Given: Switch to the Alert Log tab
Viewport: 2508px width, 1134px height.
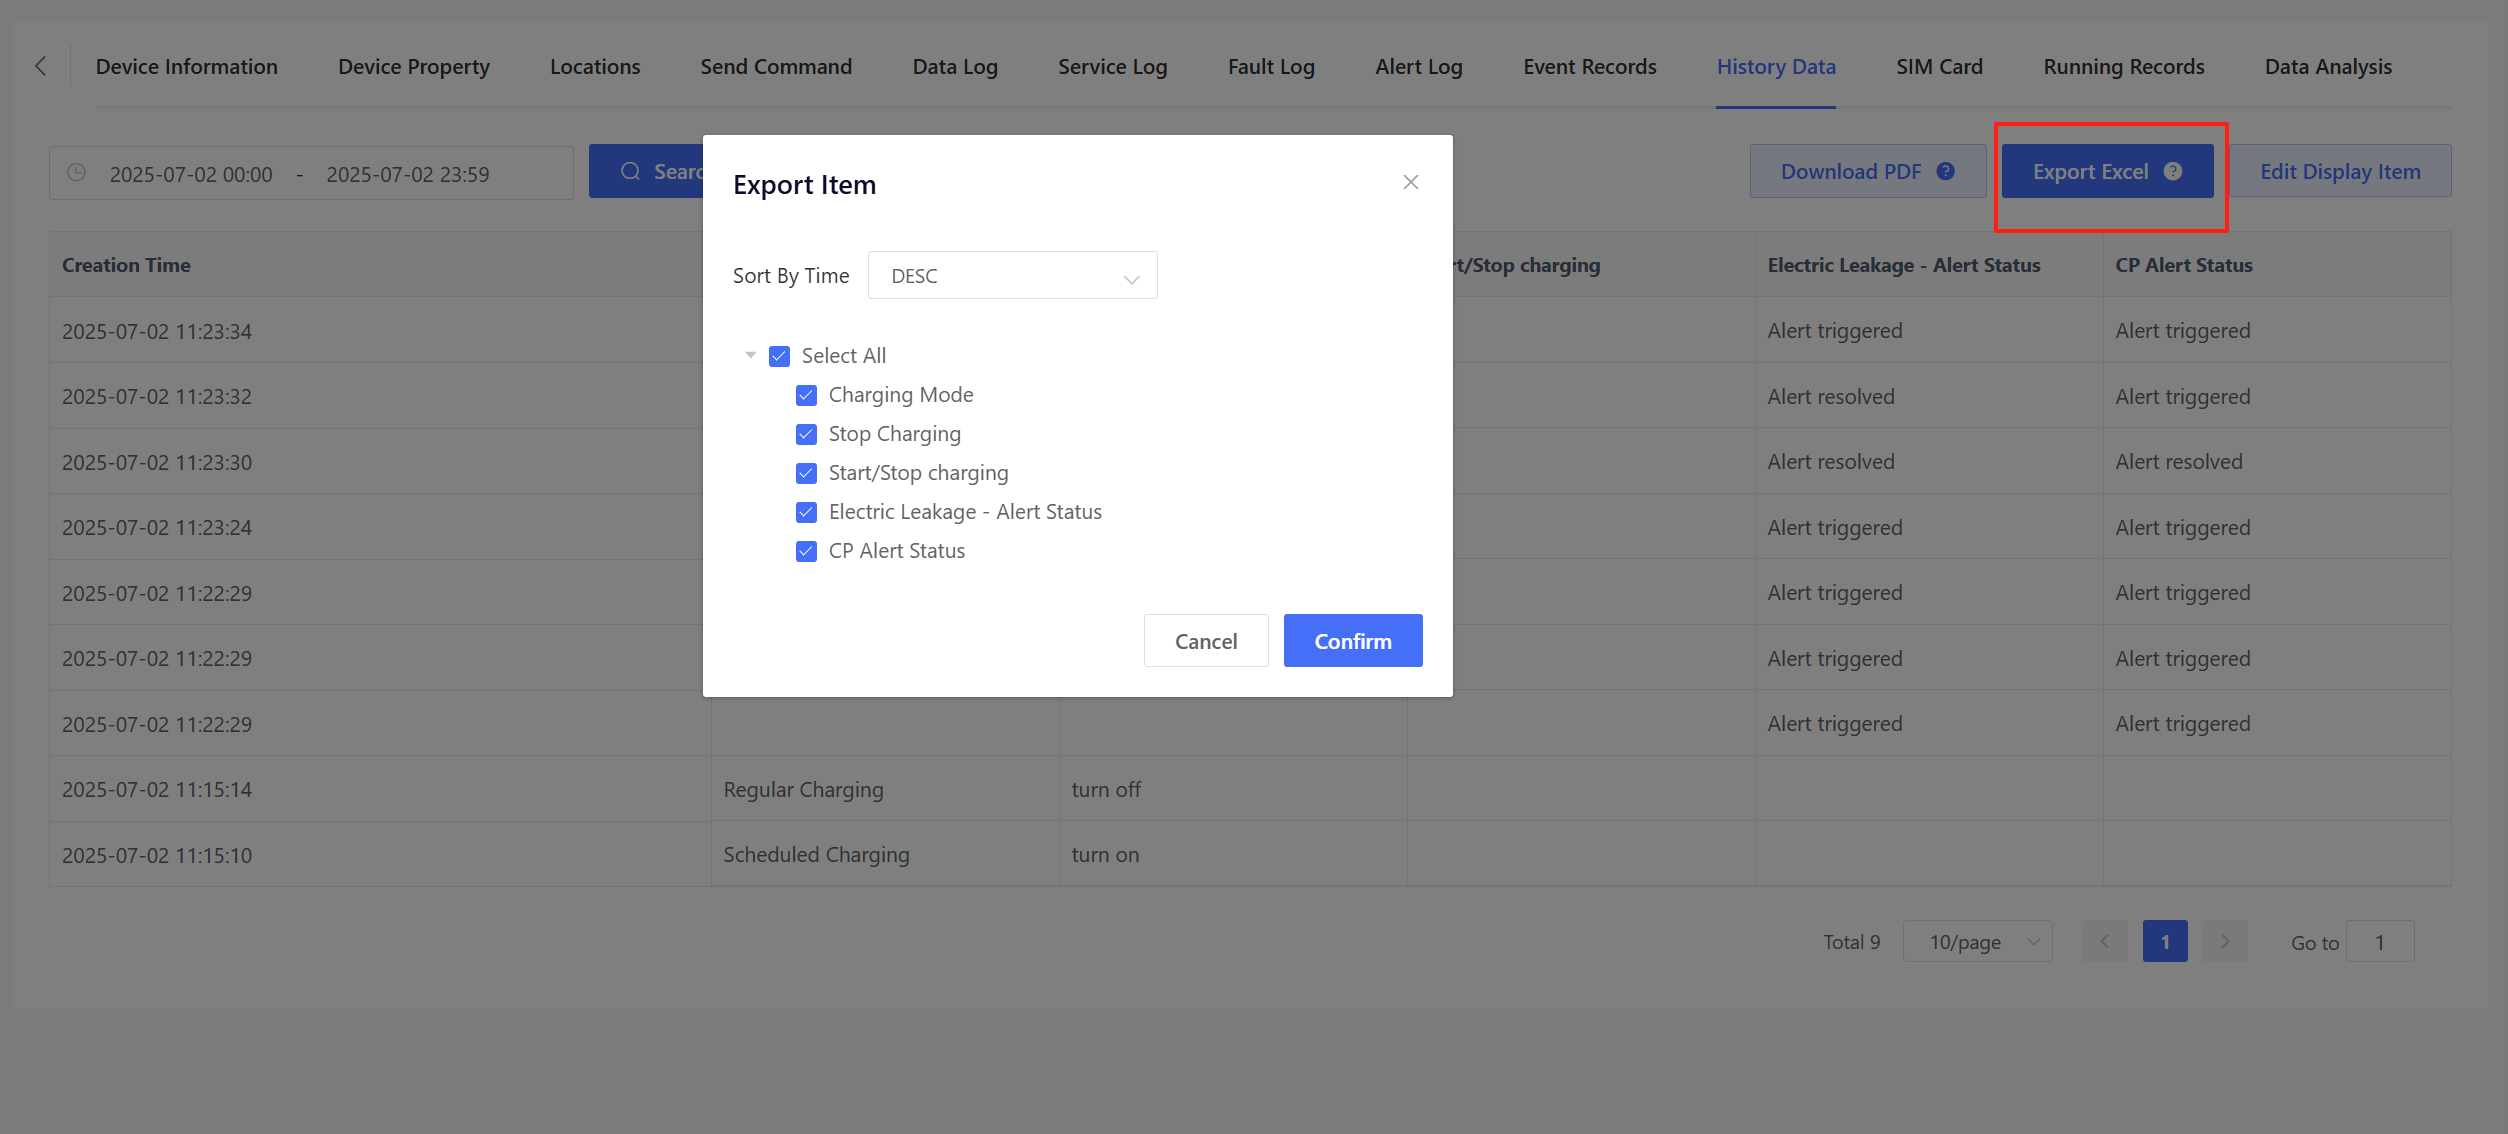Looking at the screenshot, I should (1418, 67).
